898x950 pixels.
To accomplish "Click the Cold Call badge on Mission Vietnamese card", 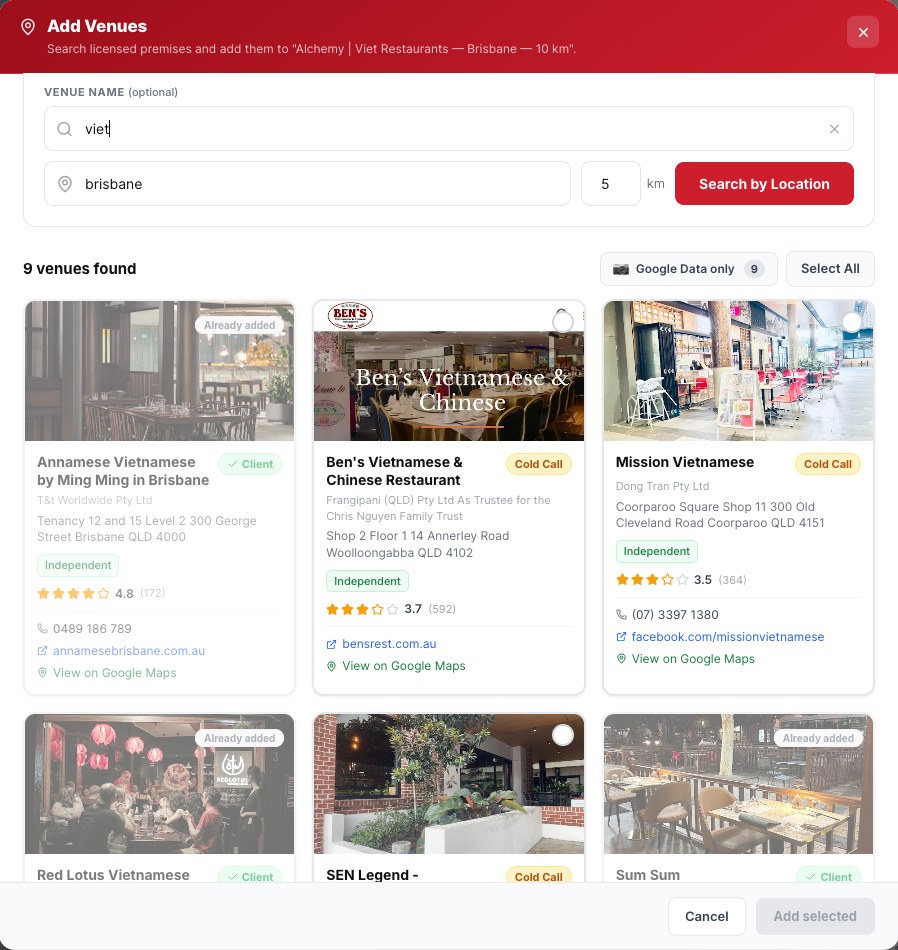I will tap(828, 464).
